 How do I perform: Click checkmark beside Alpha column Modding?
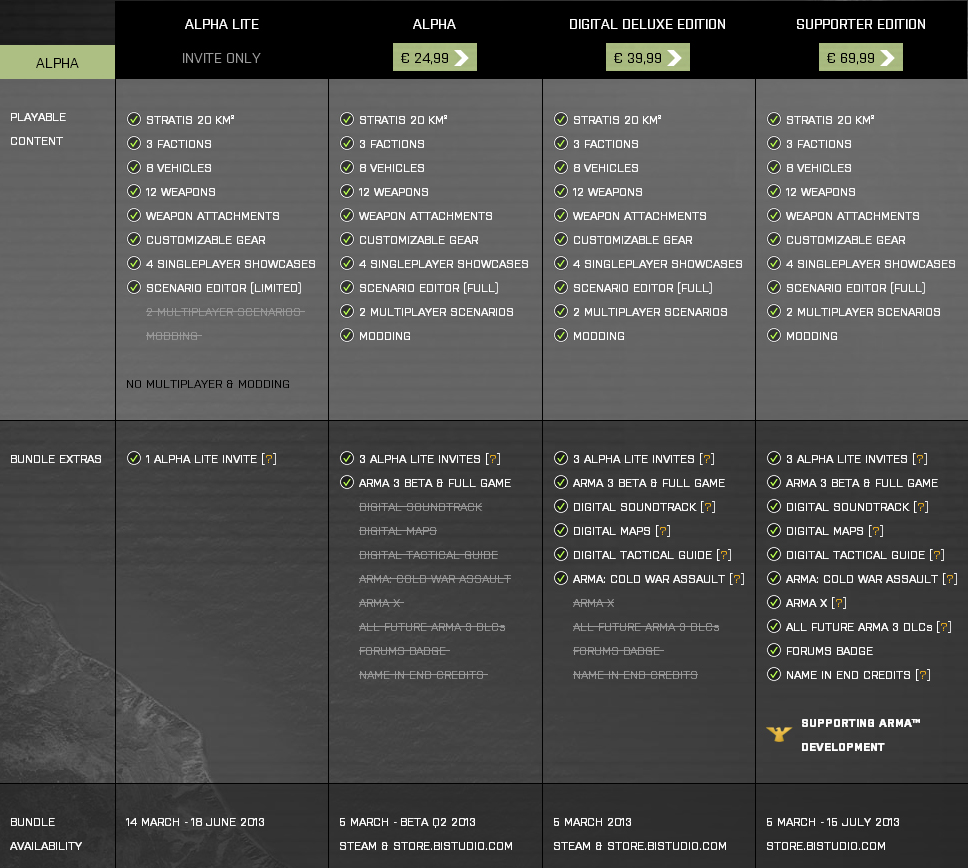pos(347,335)
